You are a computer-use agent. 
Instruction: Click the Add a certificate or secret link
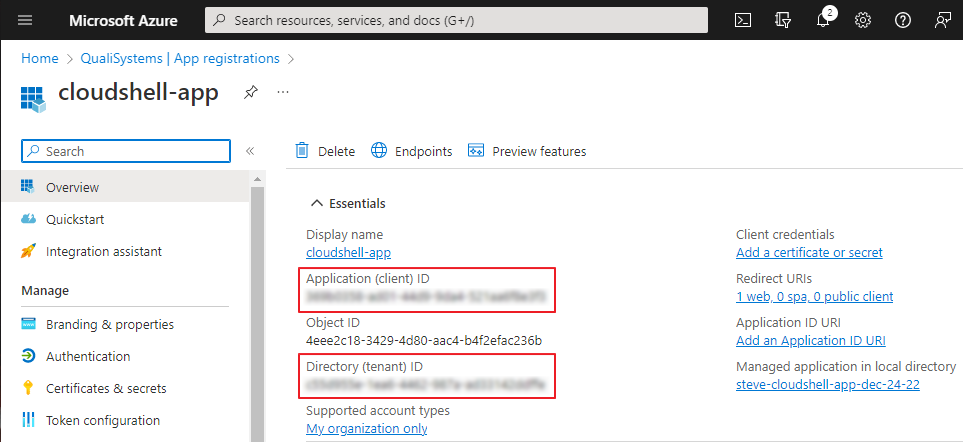tap(809, 252)
